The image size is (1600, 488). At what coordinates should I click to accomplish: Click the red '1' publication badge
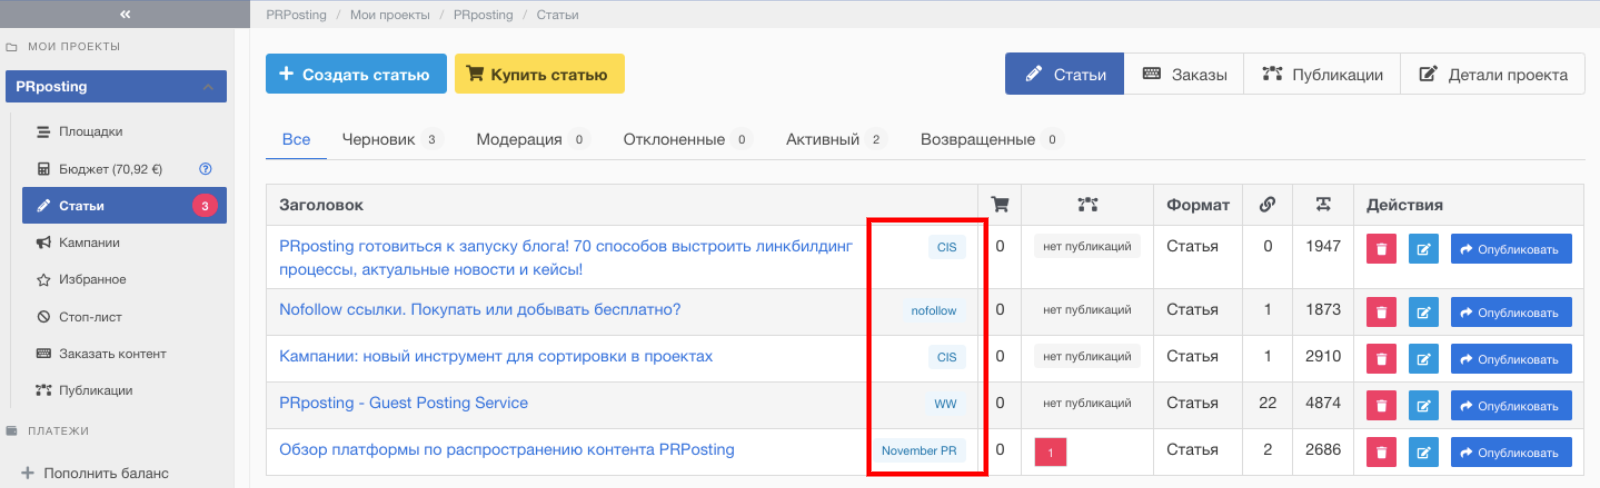(x=1050, y=452)
